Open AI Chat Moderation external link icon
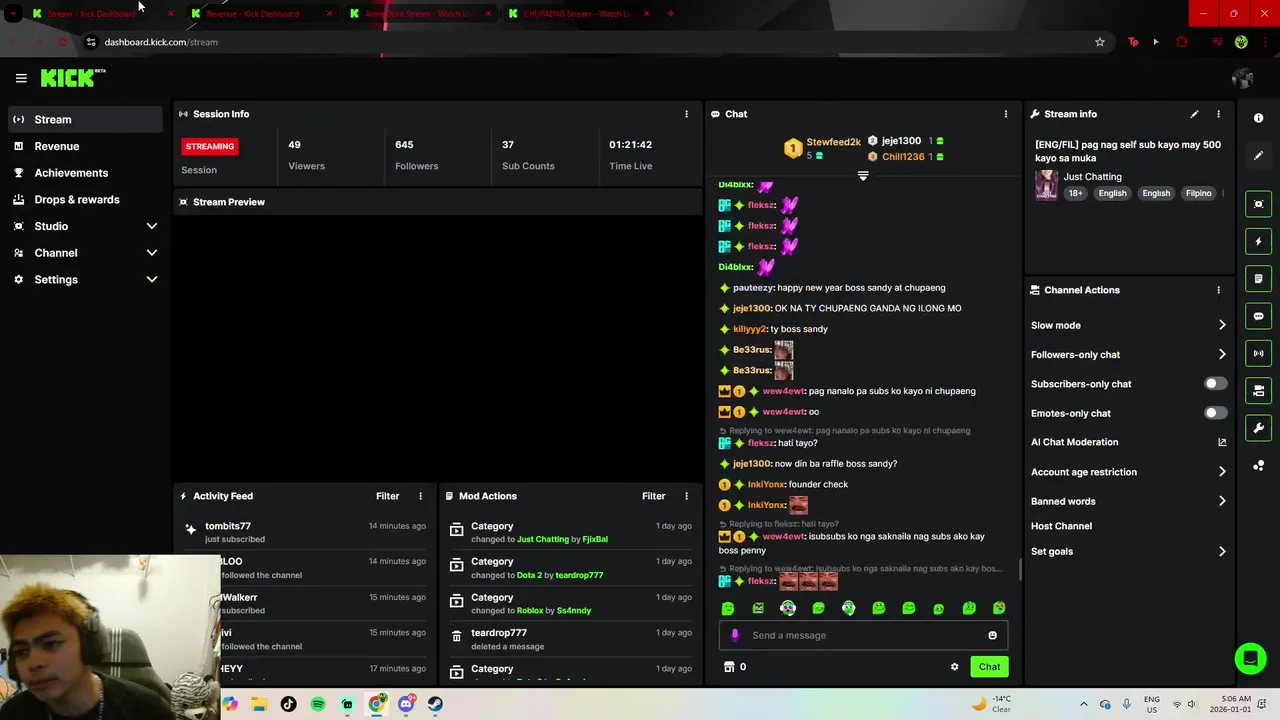This screenshot has height=720, width=1280. 1222,442
